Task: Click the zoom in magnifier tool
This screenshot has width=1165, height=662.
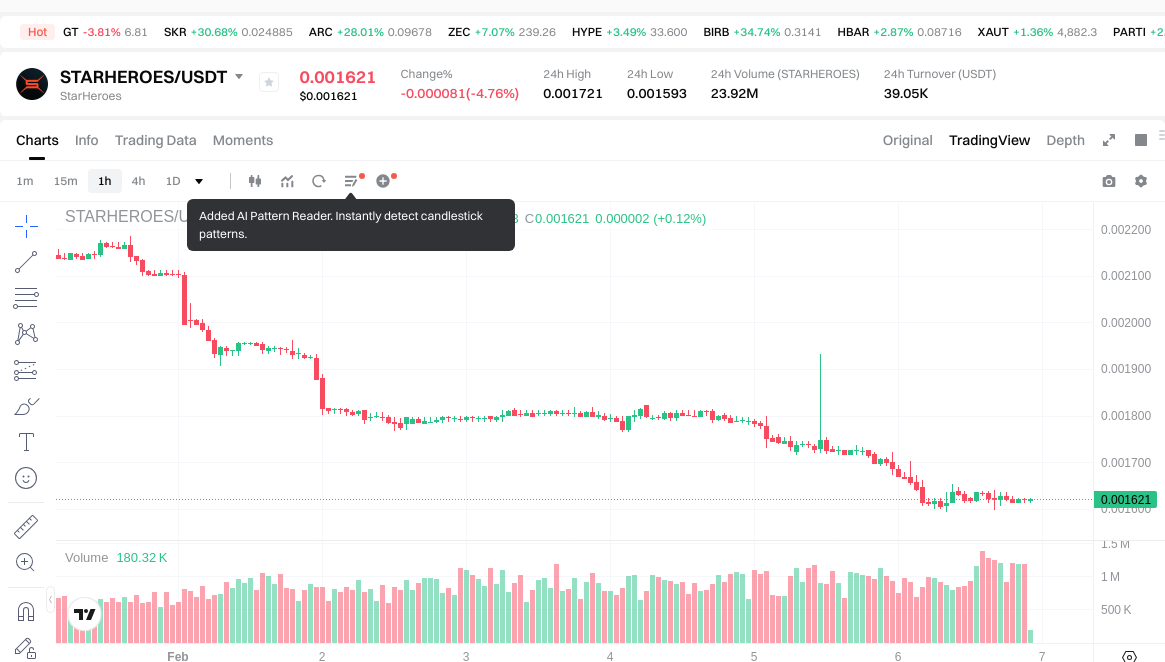Action: [x=26, y=562]
